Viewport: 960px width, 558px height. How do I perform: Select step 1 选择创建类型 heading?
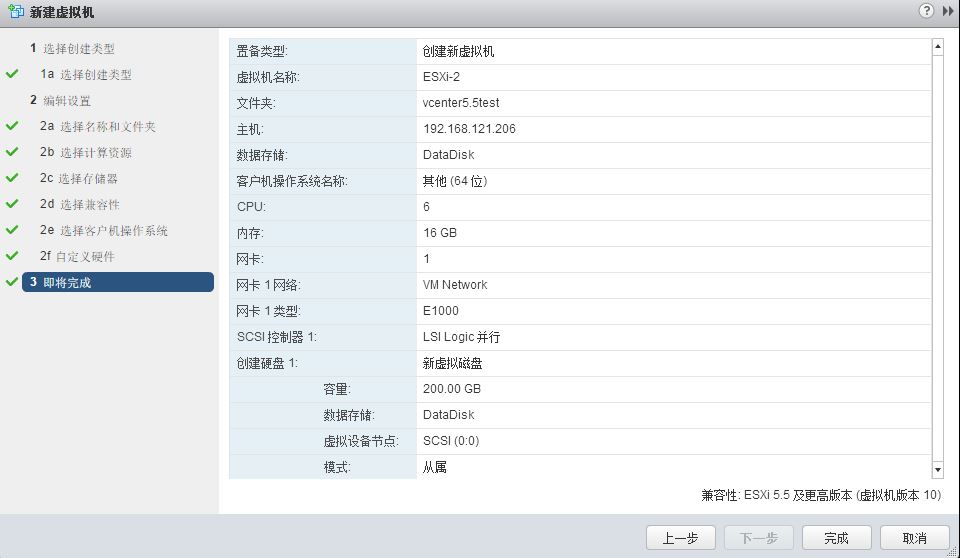click(x=72, y=48)
